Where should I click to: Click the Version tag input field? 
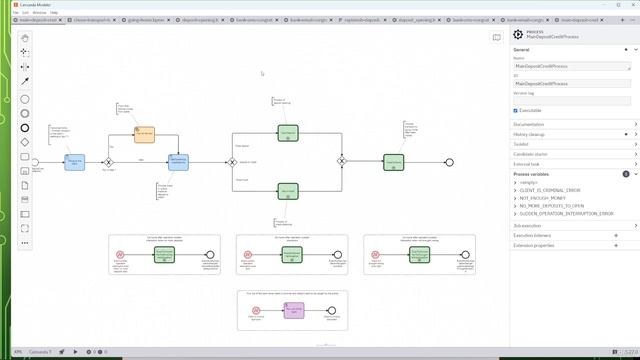(x=572, y=101)
